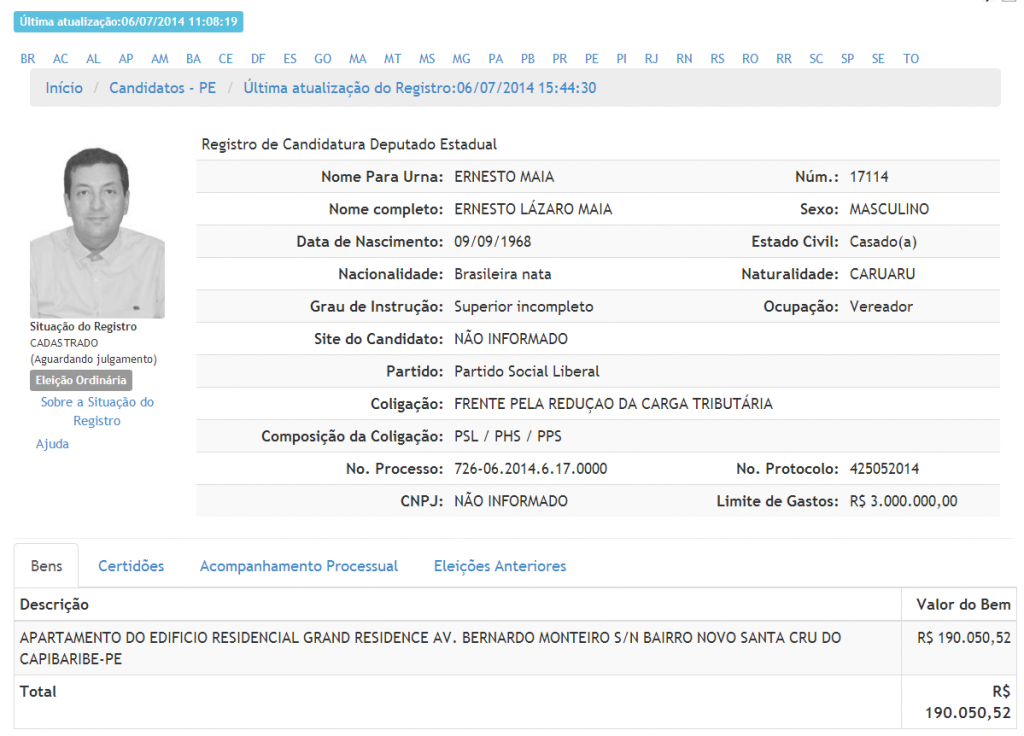The image size is (1024, 736).
Task: Click the Superior incompleto education value
Action: (x=524, y=307)
